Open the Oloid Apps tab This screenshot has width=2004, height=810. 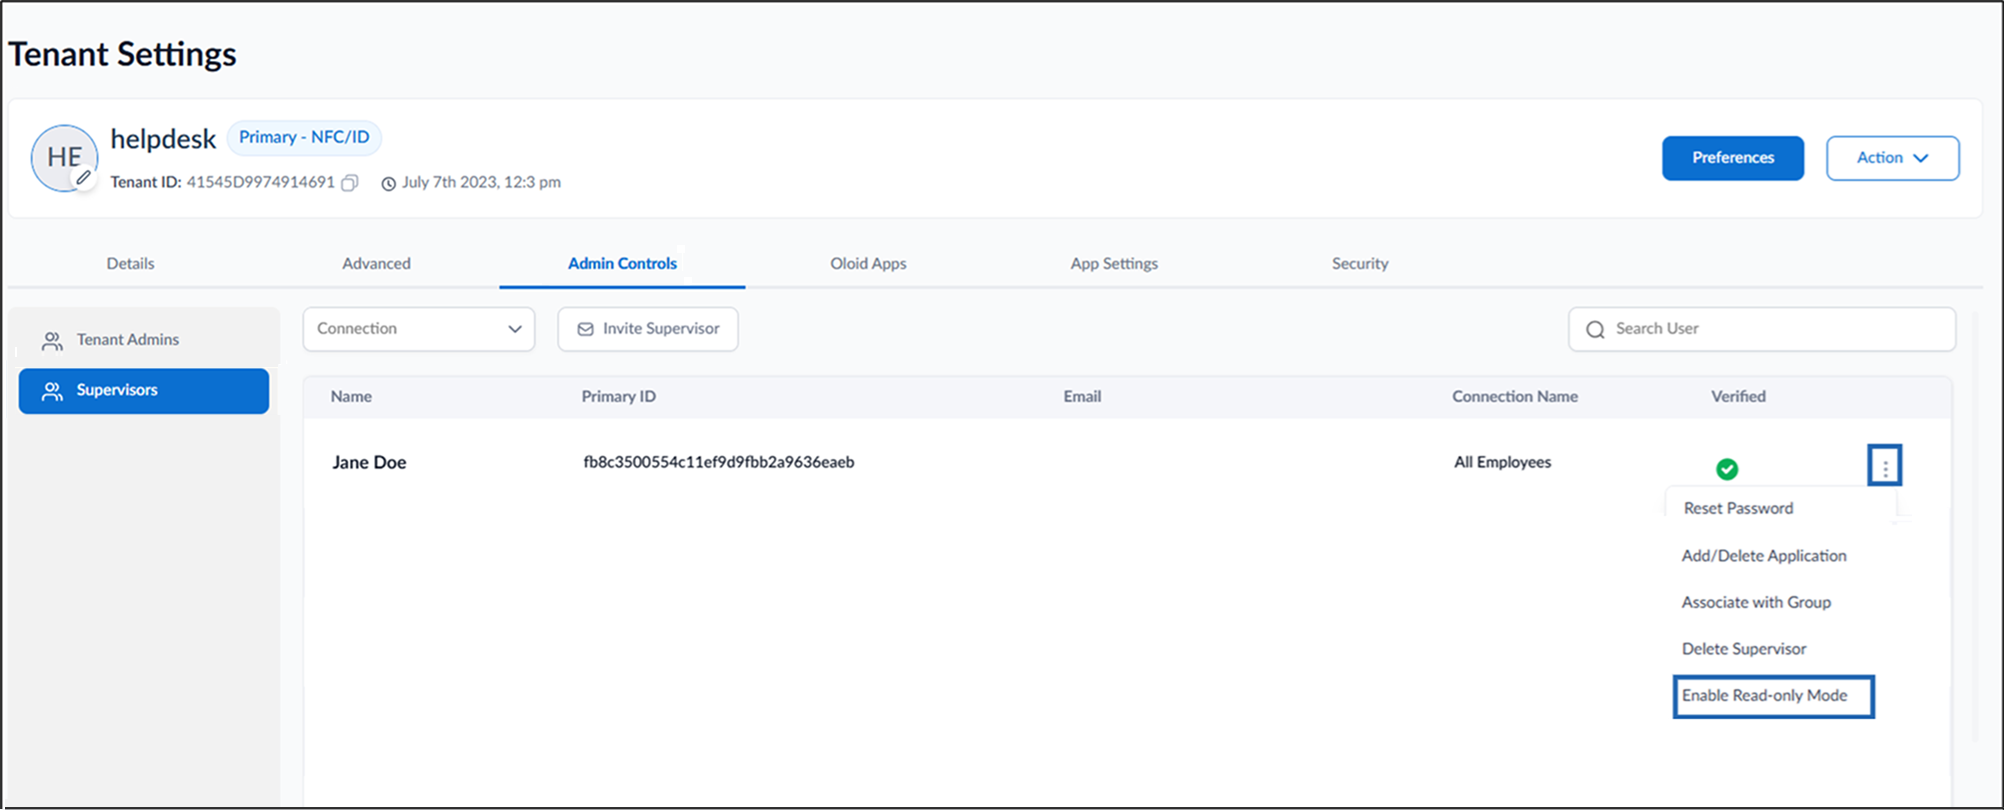coord(868,264)
